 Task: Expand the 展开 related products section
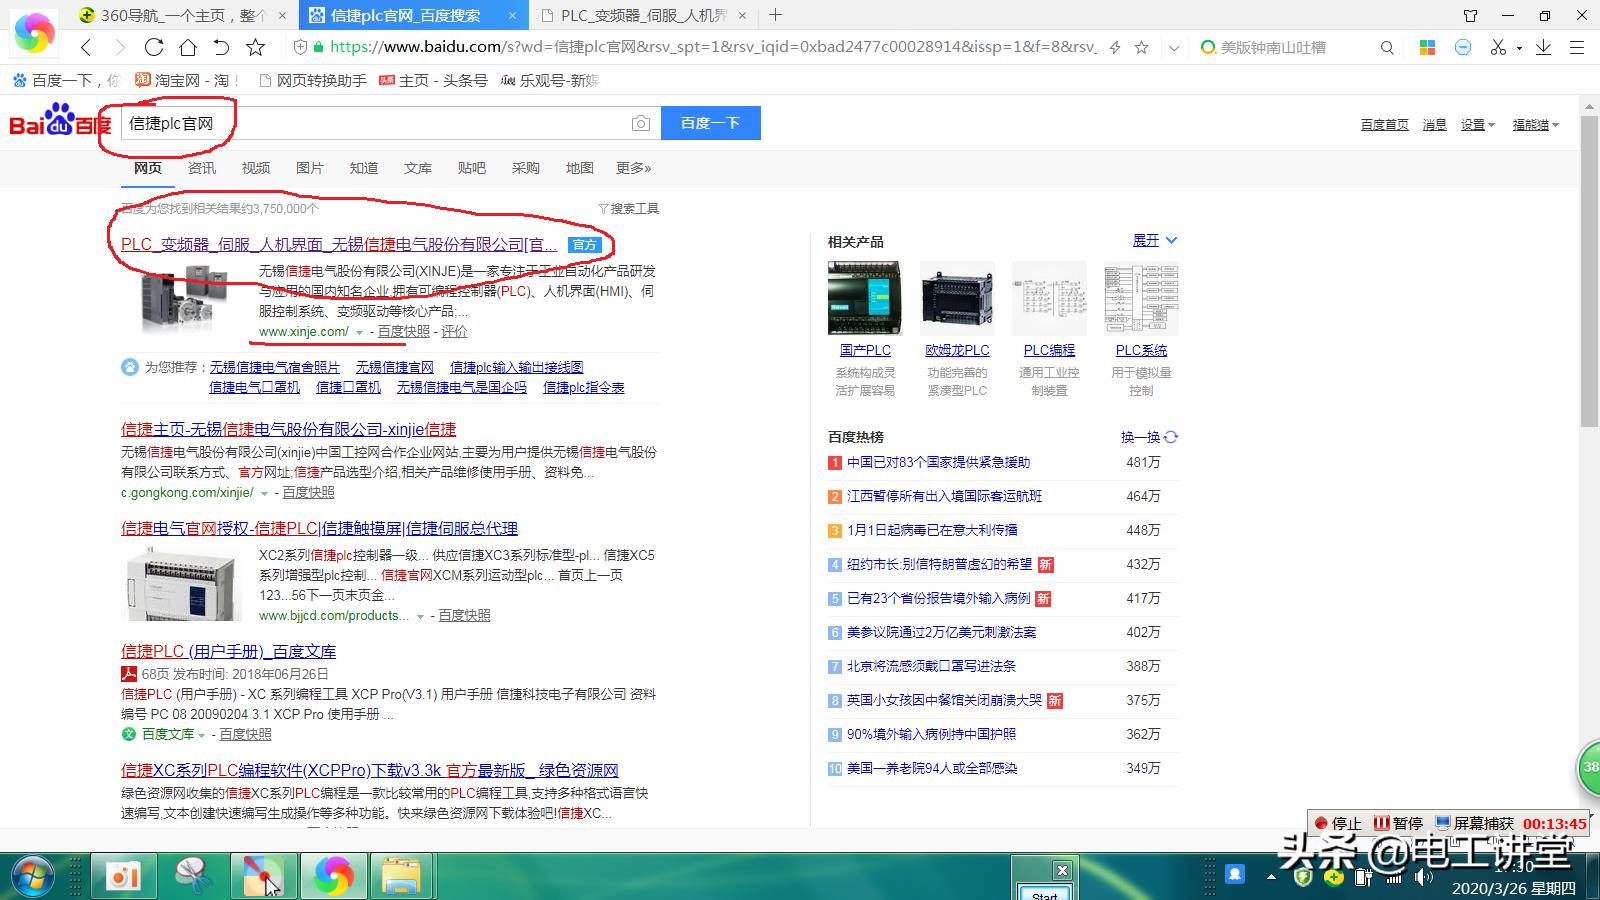(1154, 241)
